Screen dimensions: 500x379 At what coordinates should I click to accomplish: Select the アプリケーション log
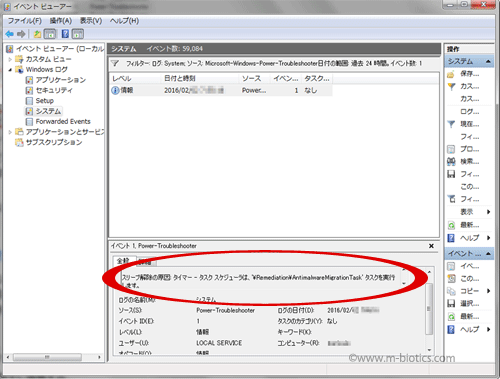pos(61,80)
